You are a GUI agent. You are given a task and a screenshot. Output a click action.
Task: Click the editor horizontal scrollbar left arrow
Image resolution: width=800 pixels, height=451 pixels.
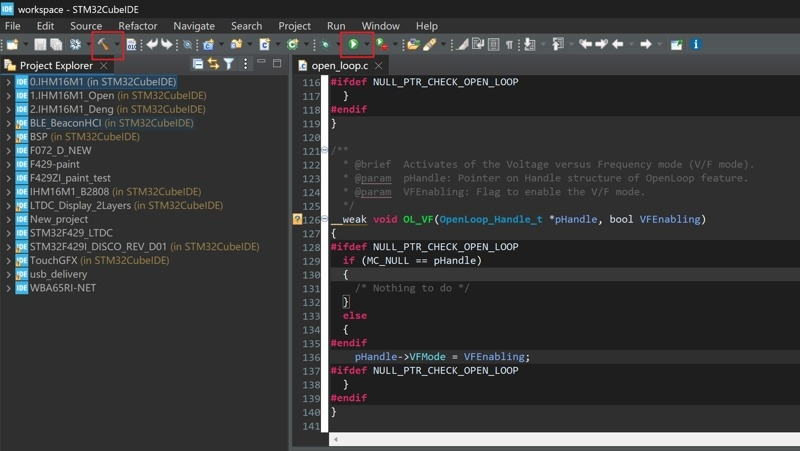(x=335, y=439)
